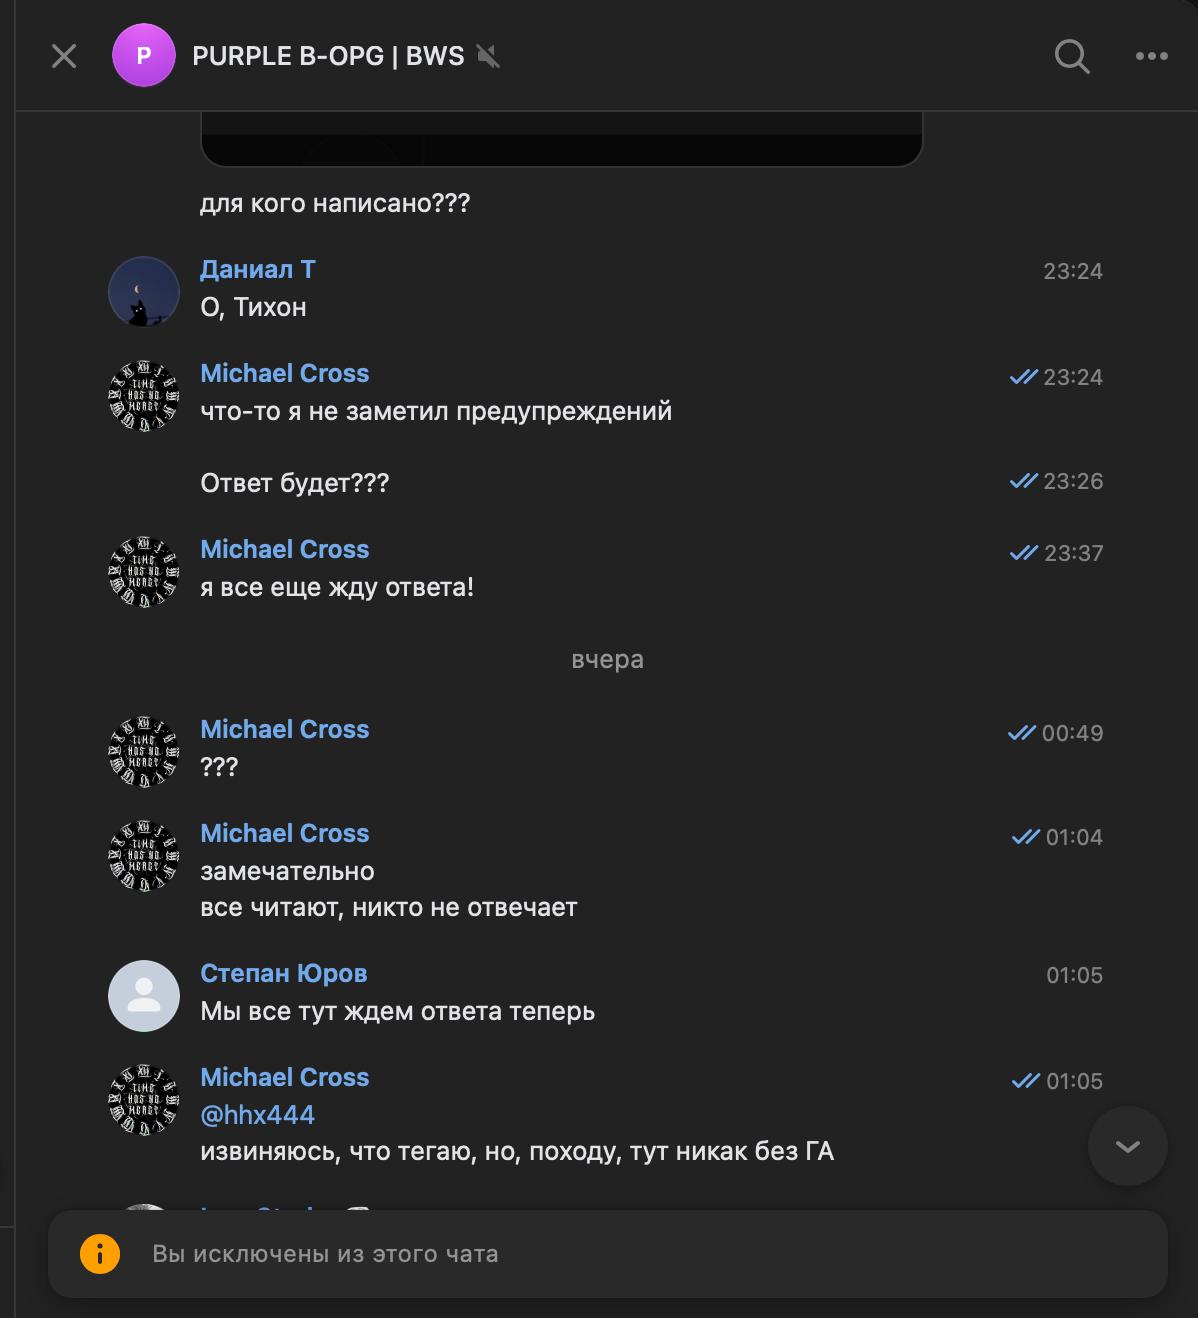Click the read checkmarks at 00:49
Image resolution: width=1198 pixels, height=1318 pixels.
click(1021, 733)
